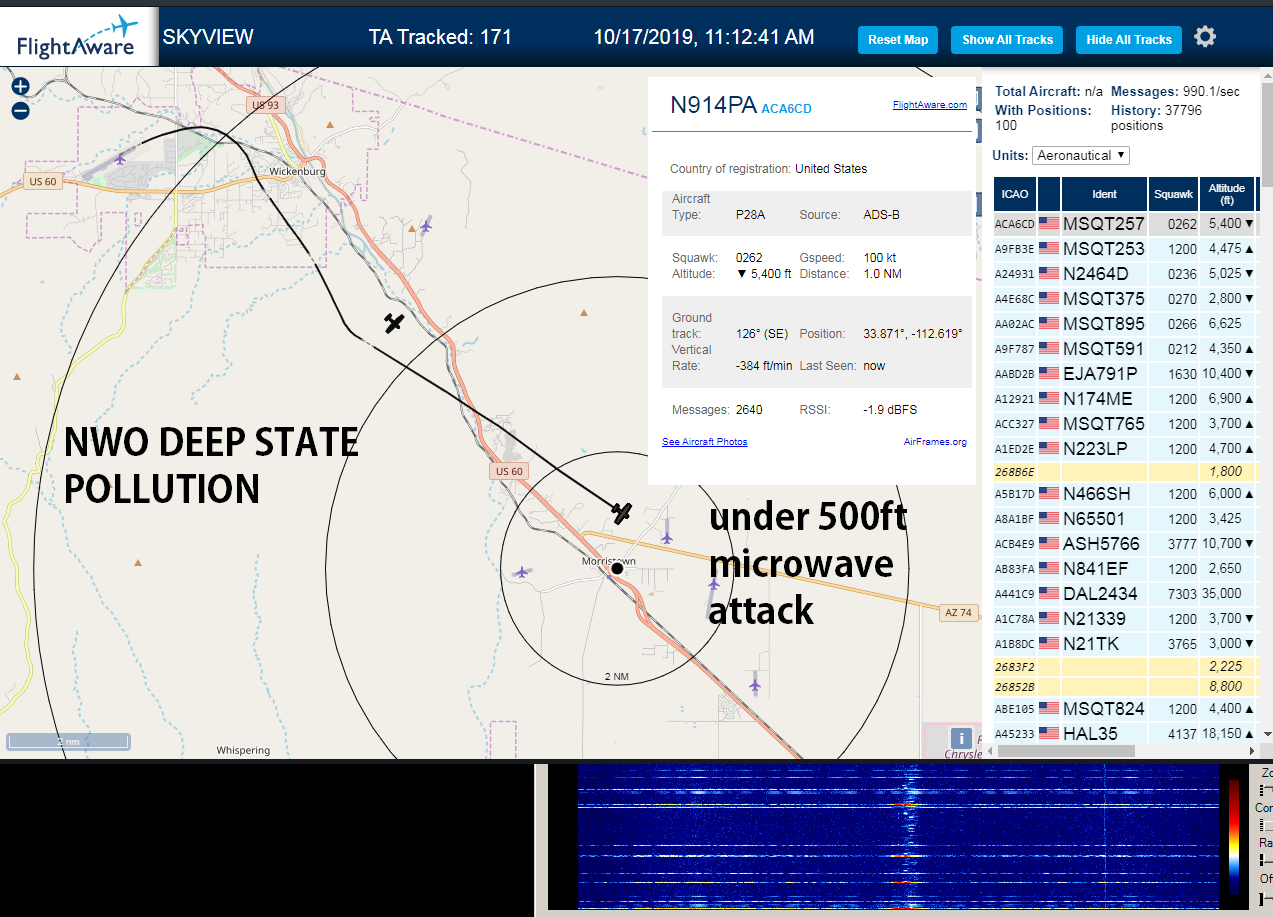Image resolution: width=1273 pixels, height=917 pixels.
Task: Select the N466SH aircraft row
Action: click(x=1125, y=494)
